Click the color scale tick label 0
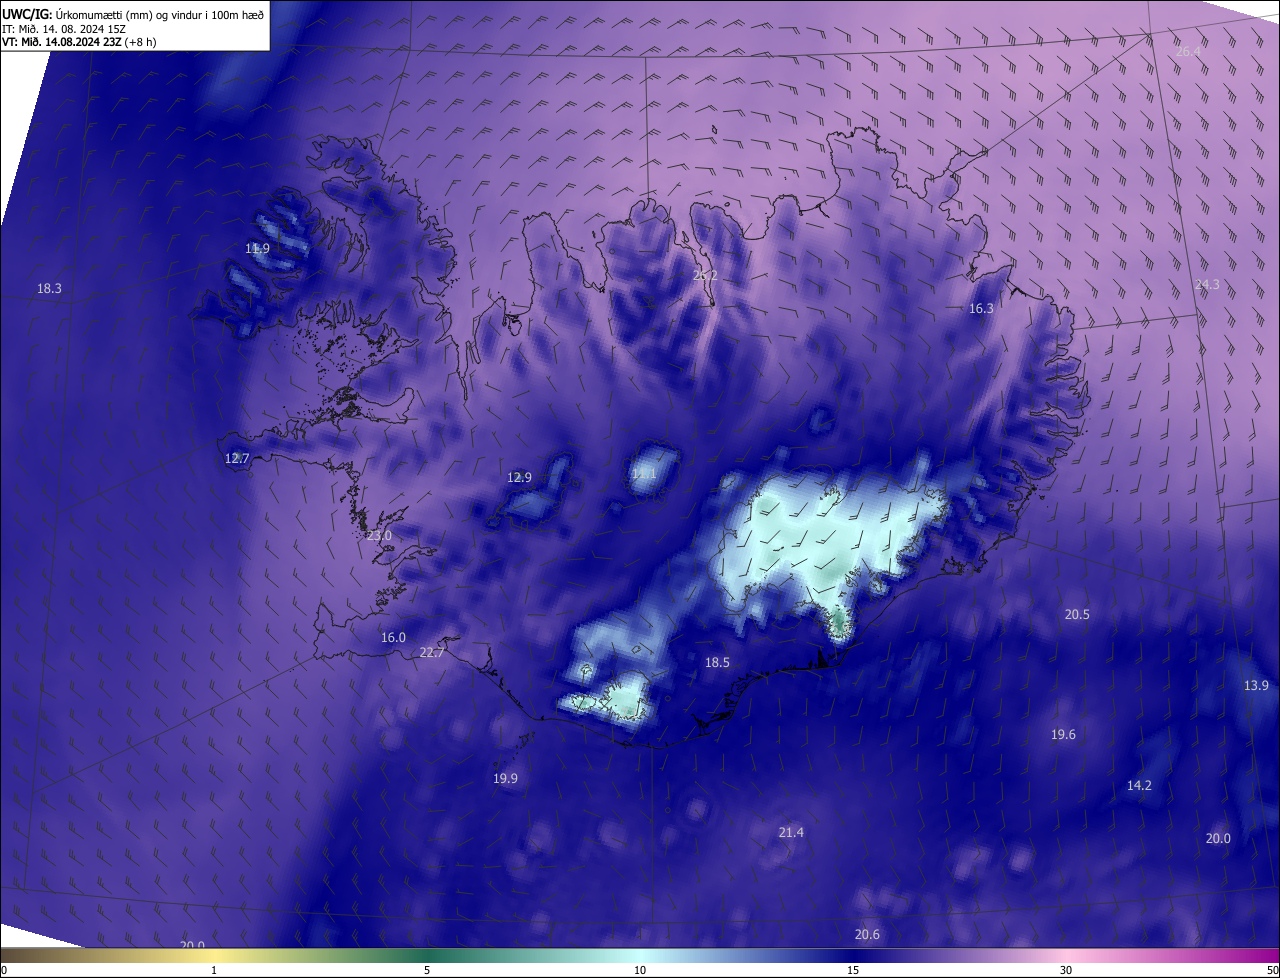This screenshot has height=978, width=1280. 3,970
